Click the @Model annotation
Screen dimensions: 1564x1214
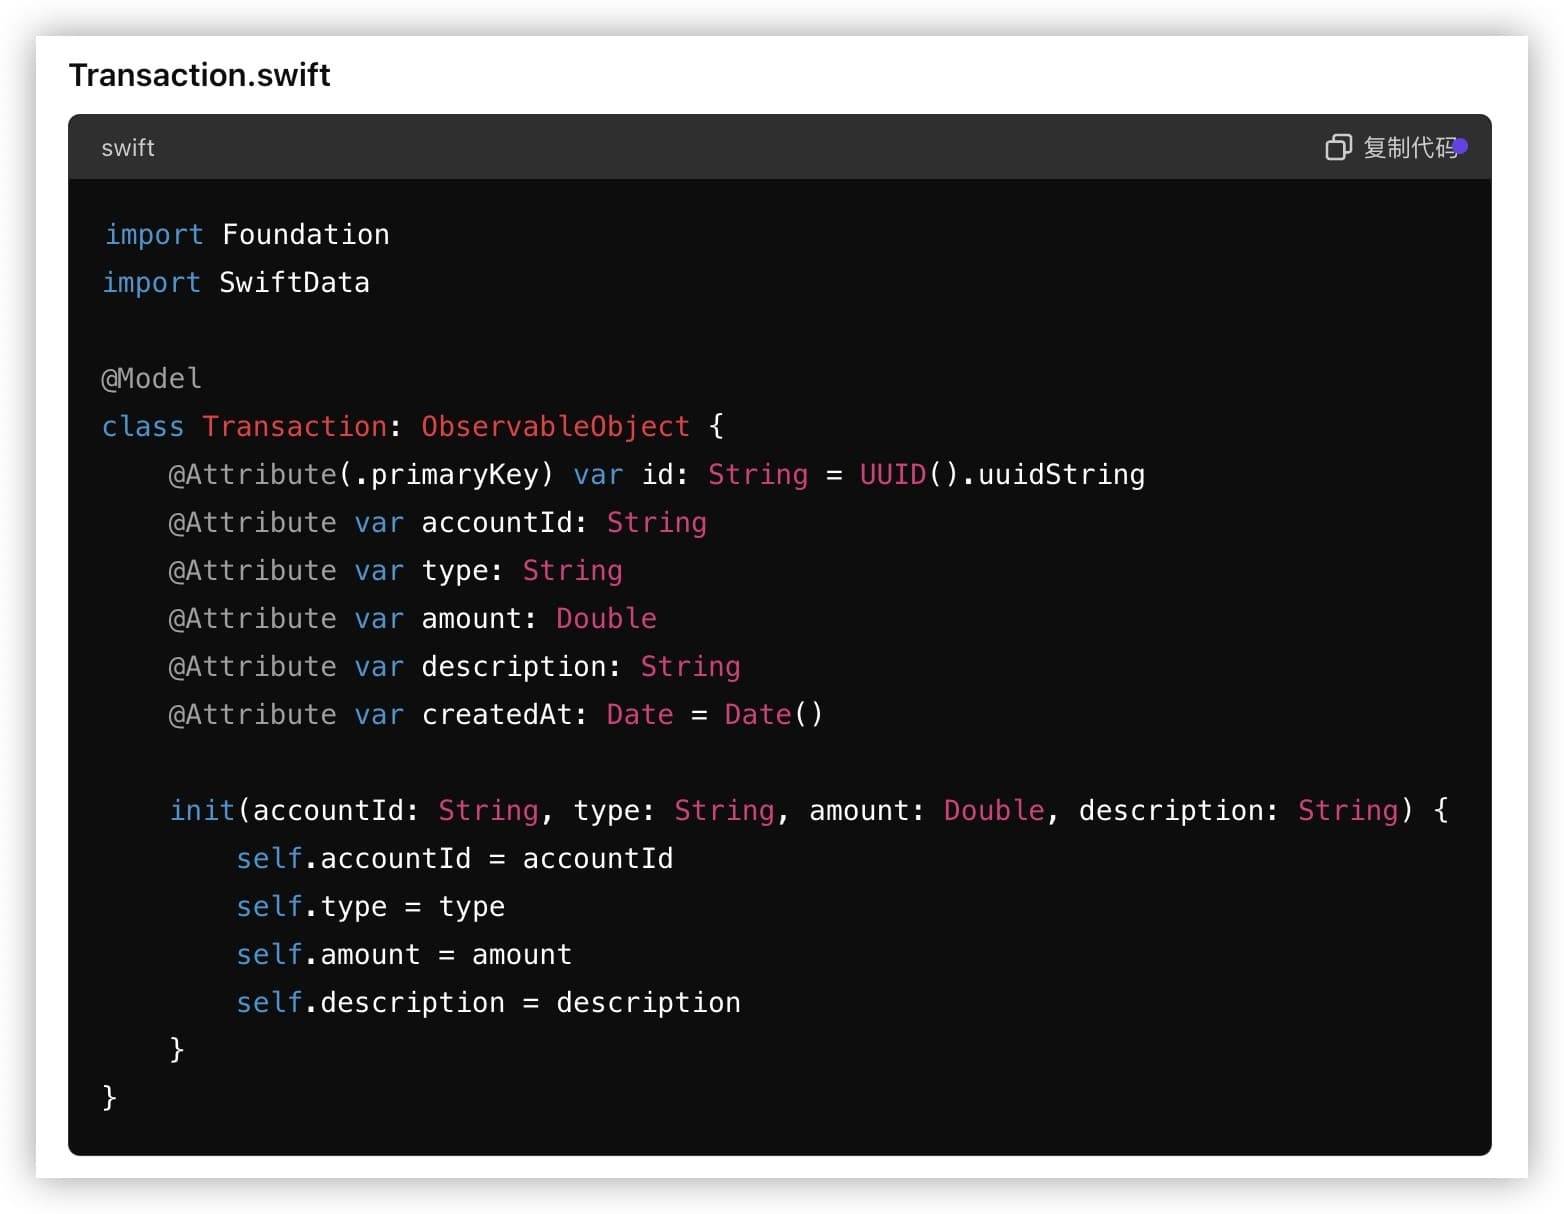(151, 378)
